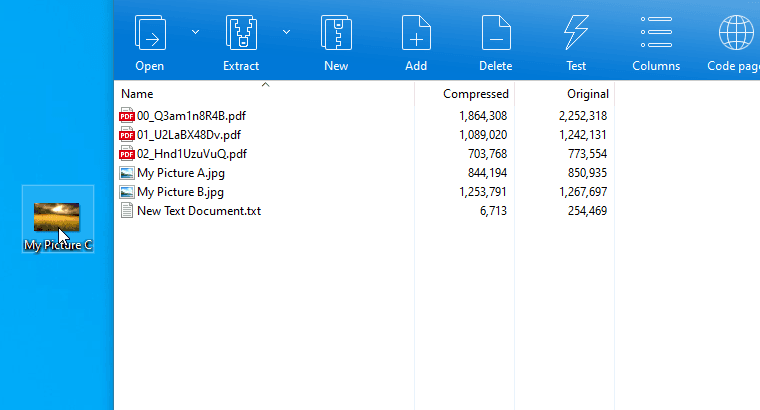Expand the dropdown arrow beside Open
This screenshot has width=760, height=410.
coord(195,32)
